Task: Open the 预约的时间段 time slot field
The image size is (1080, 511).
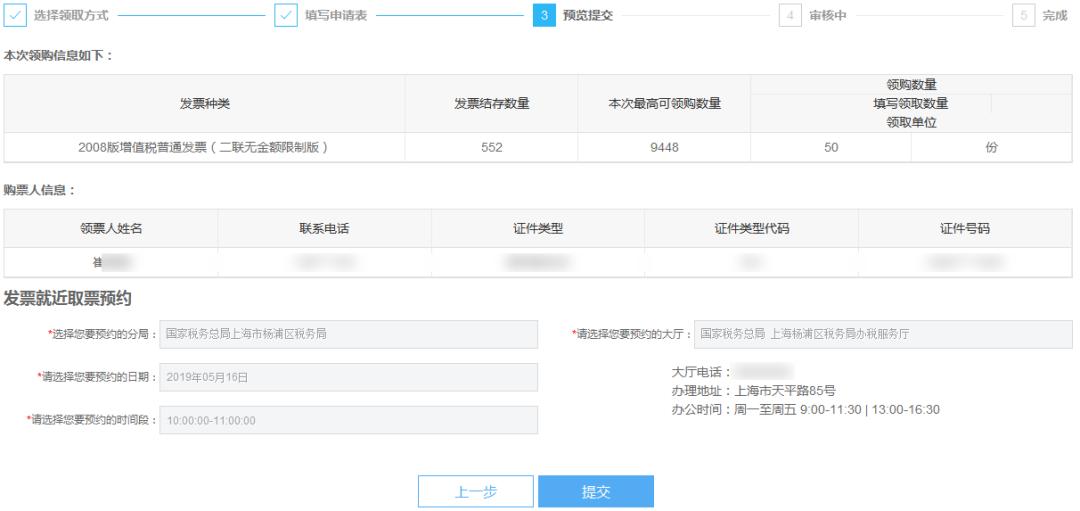Action: tap(348, 420)
